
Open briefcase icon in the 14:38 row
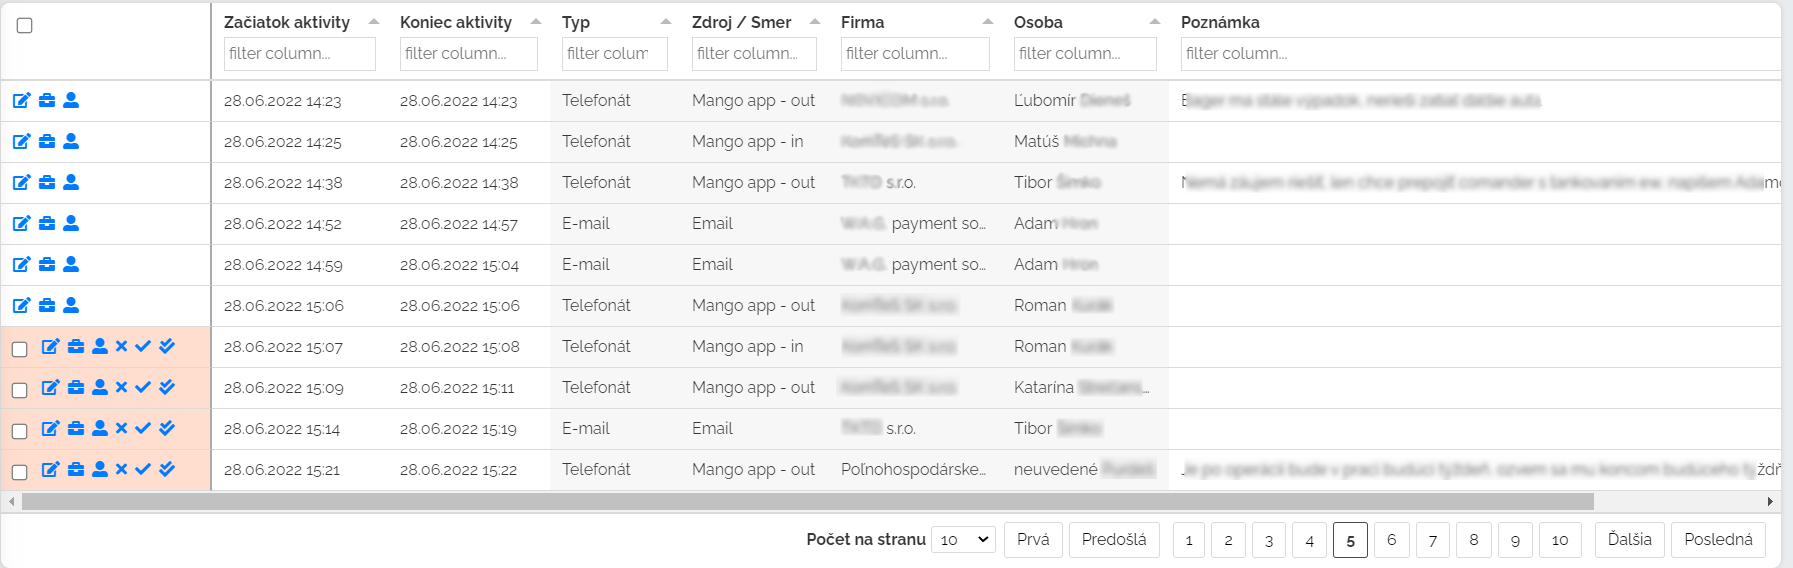47,182
